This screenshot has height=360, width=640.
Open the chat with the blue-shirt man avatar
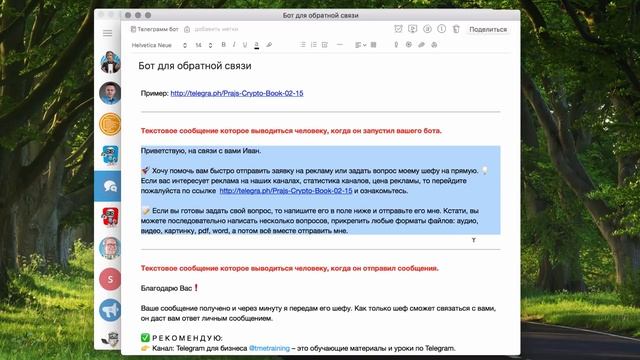coord(110,93)
